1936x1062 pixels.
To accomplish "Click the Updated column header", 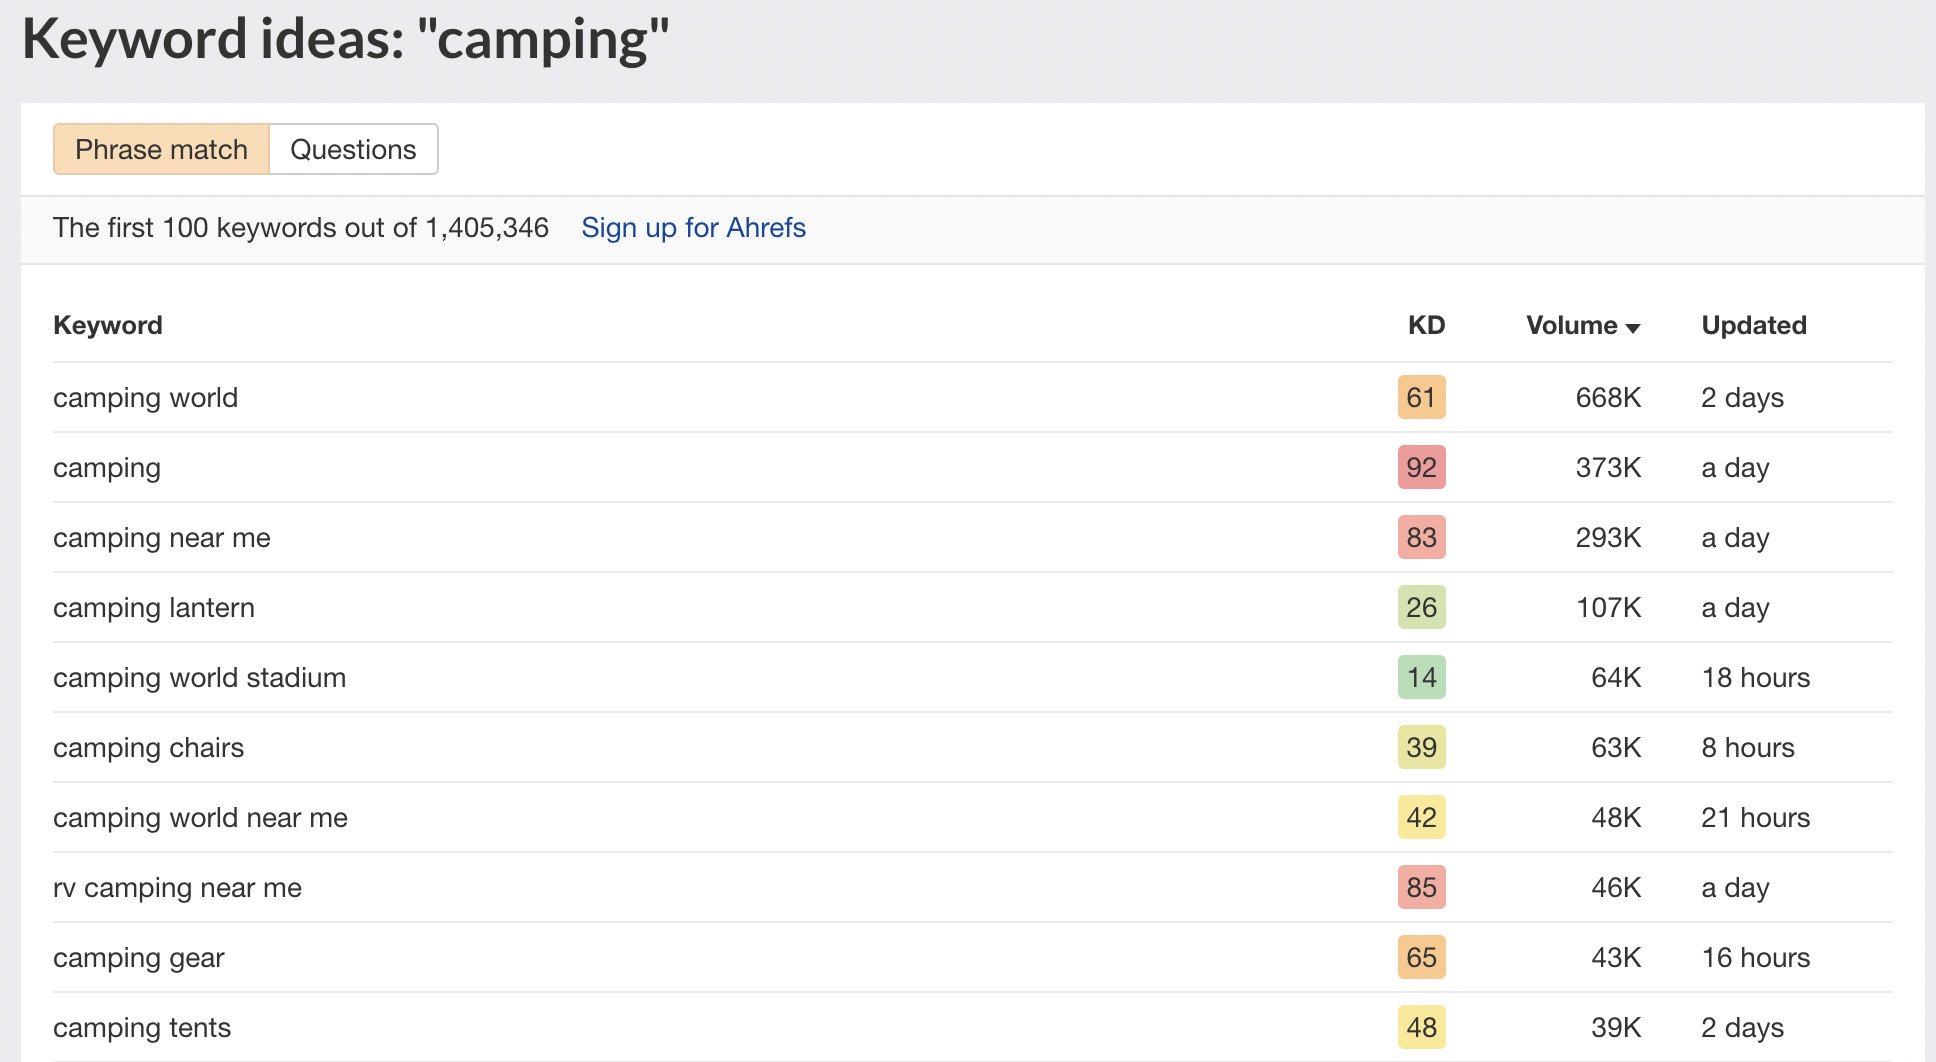I will tap(1753, 325).
